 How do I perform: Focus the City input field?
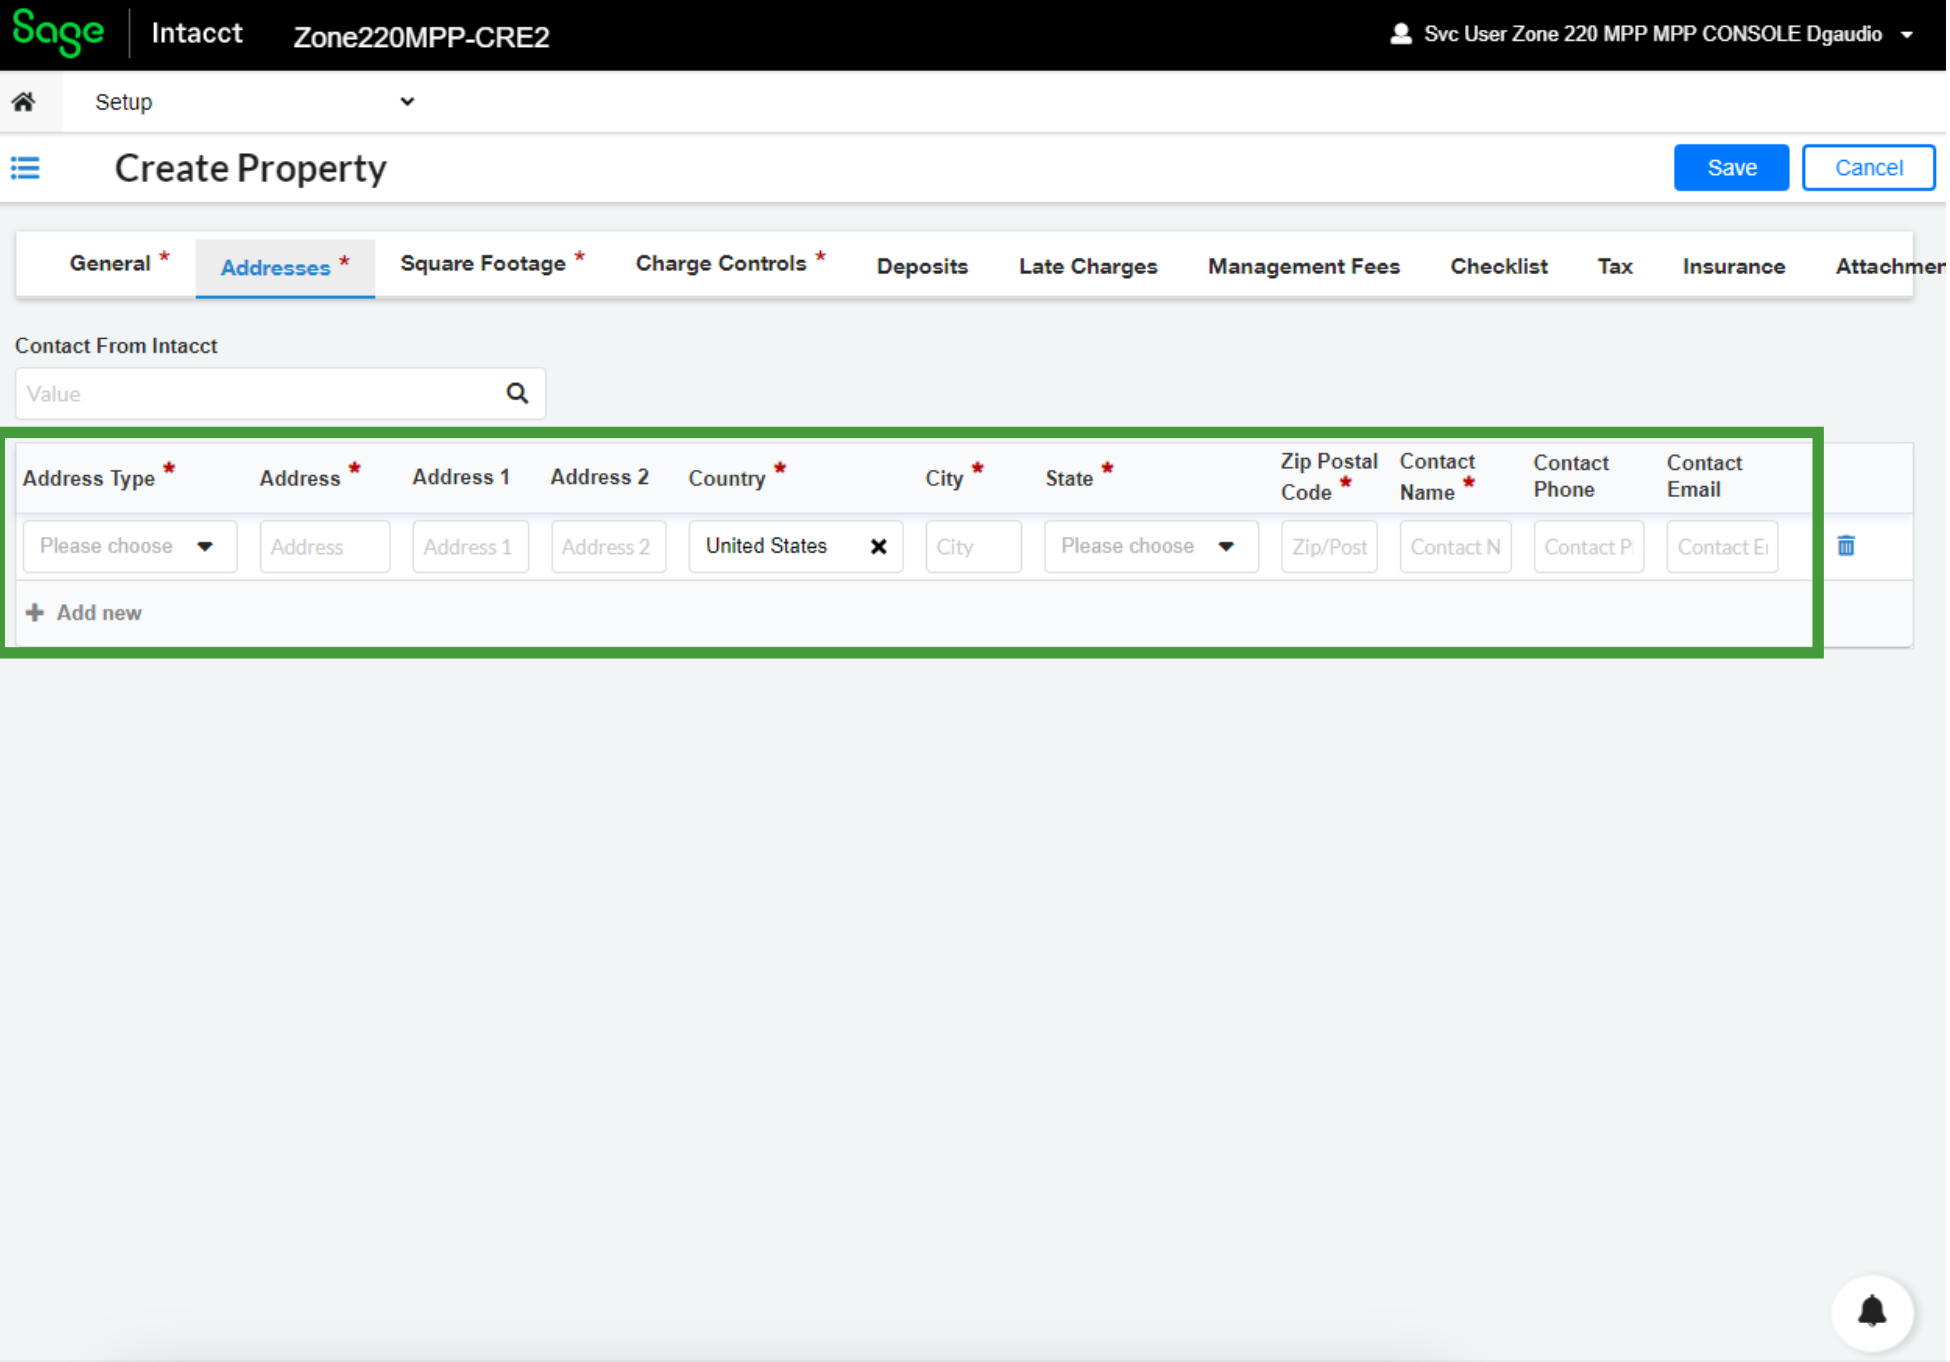click(x=973, y=547)
